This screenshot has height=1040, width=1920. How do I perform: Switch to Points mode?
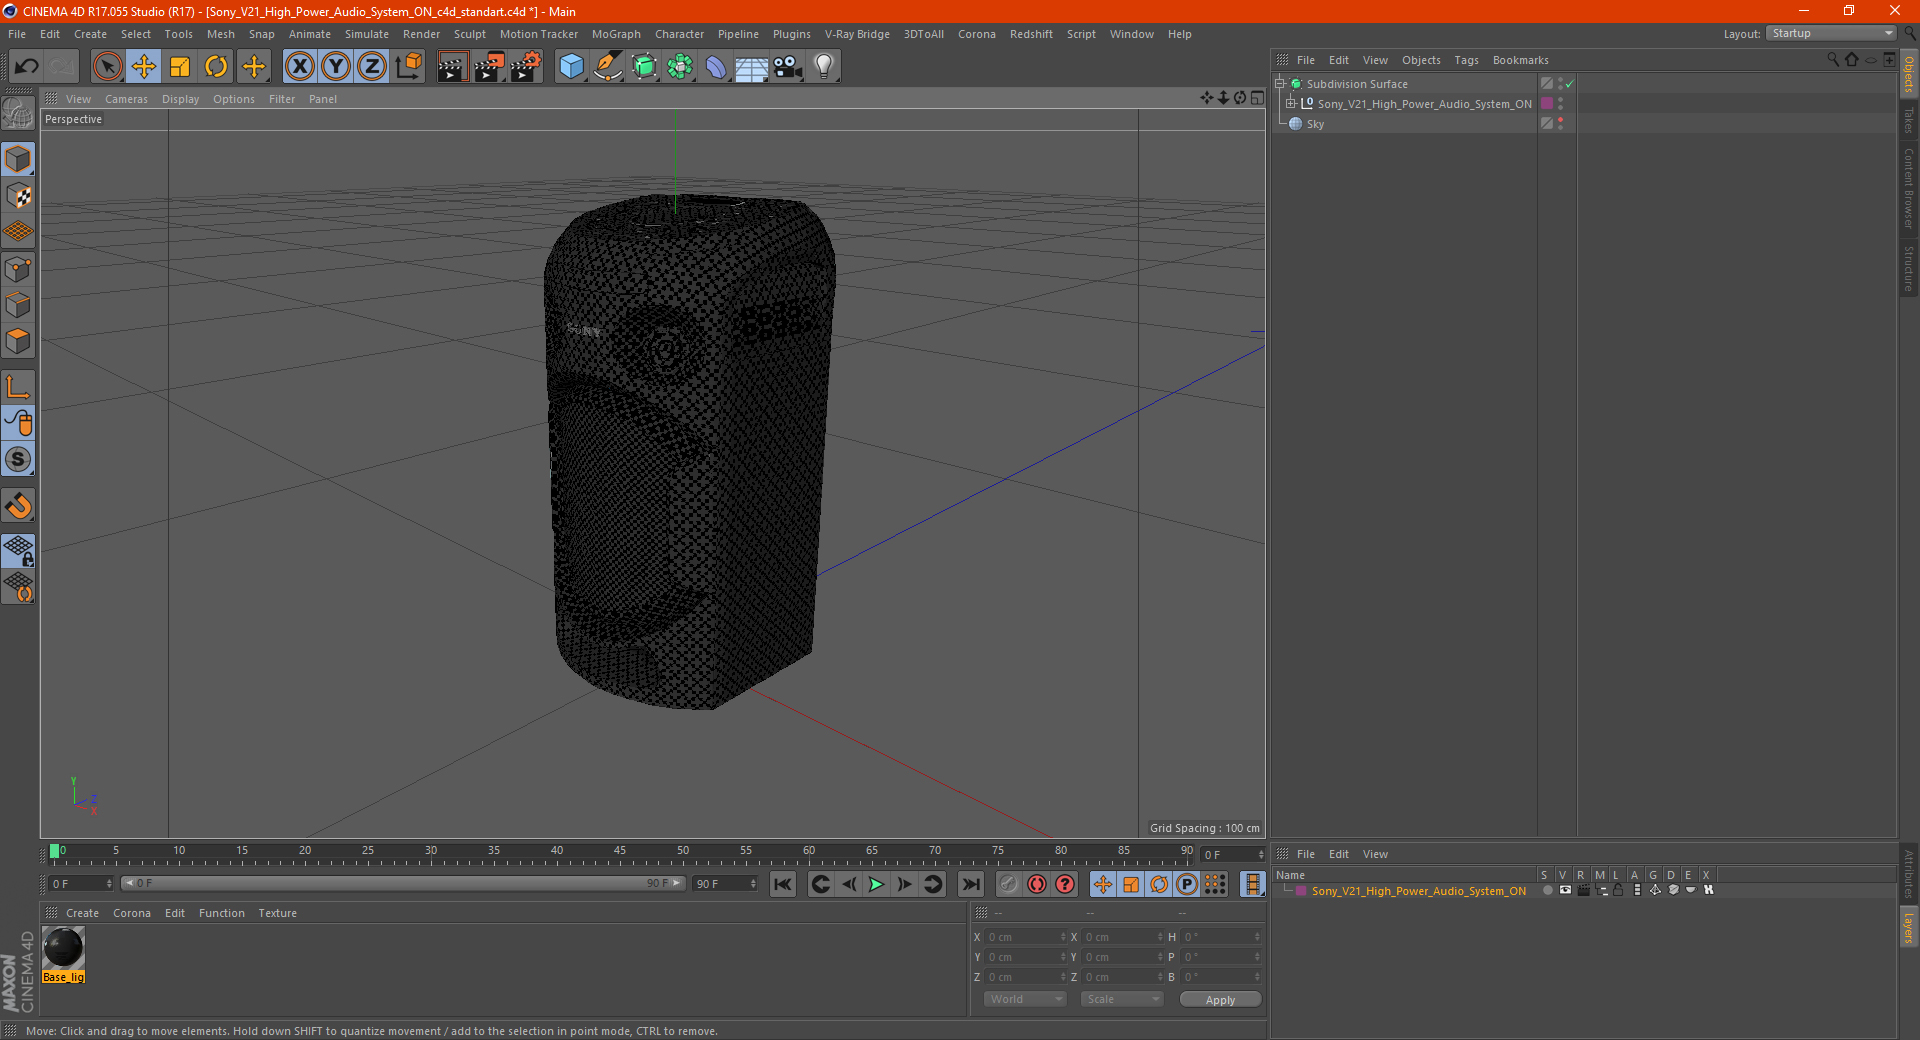[18, 269]
